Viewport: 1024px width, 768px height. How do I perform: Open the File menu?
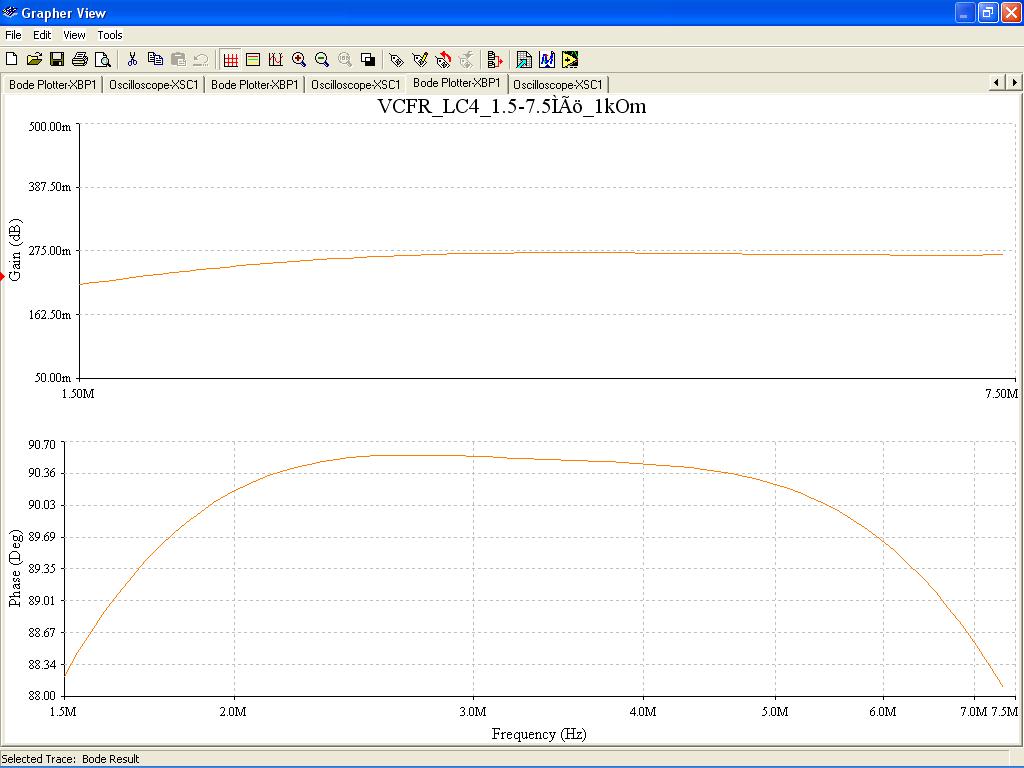13,35
